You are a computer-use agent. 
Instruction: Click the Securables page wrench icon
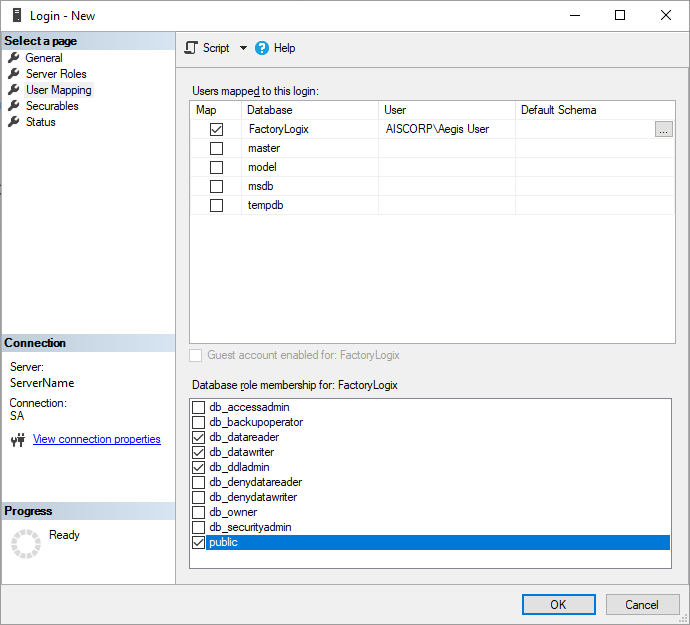(14, 106)
